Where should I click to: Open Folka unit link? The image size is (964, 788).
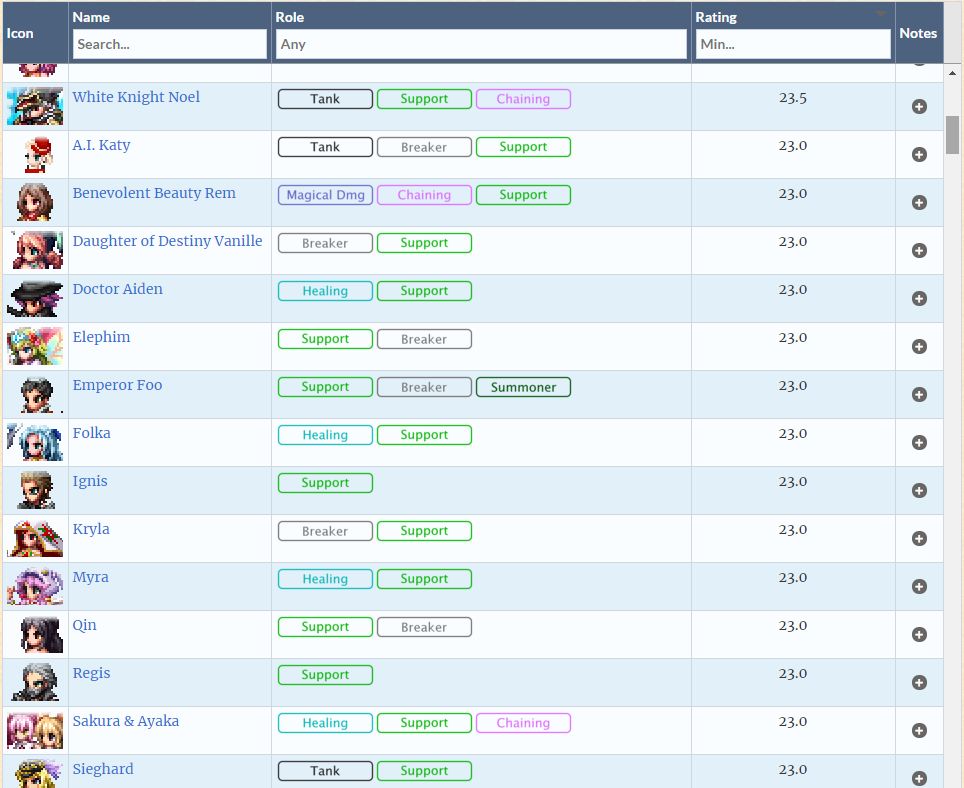click(92, 433)
